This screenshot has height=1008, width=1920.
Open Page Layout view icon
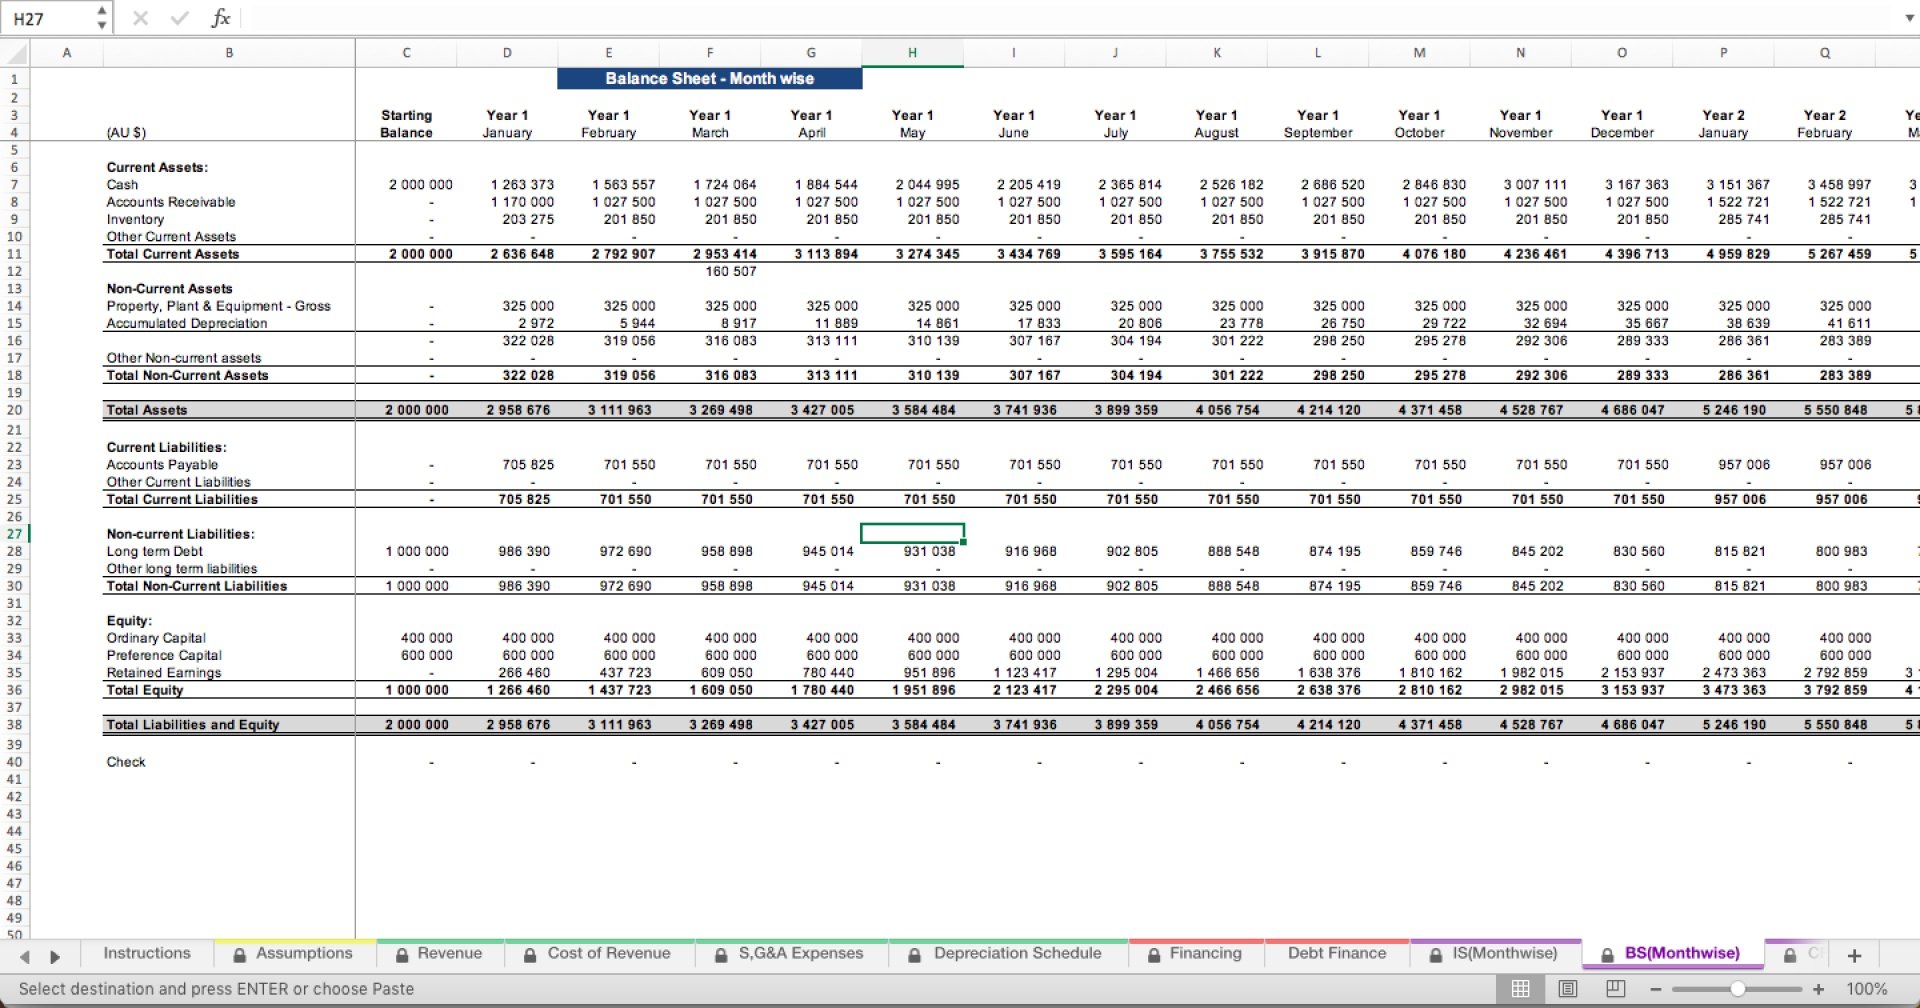coord(1567,989)
